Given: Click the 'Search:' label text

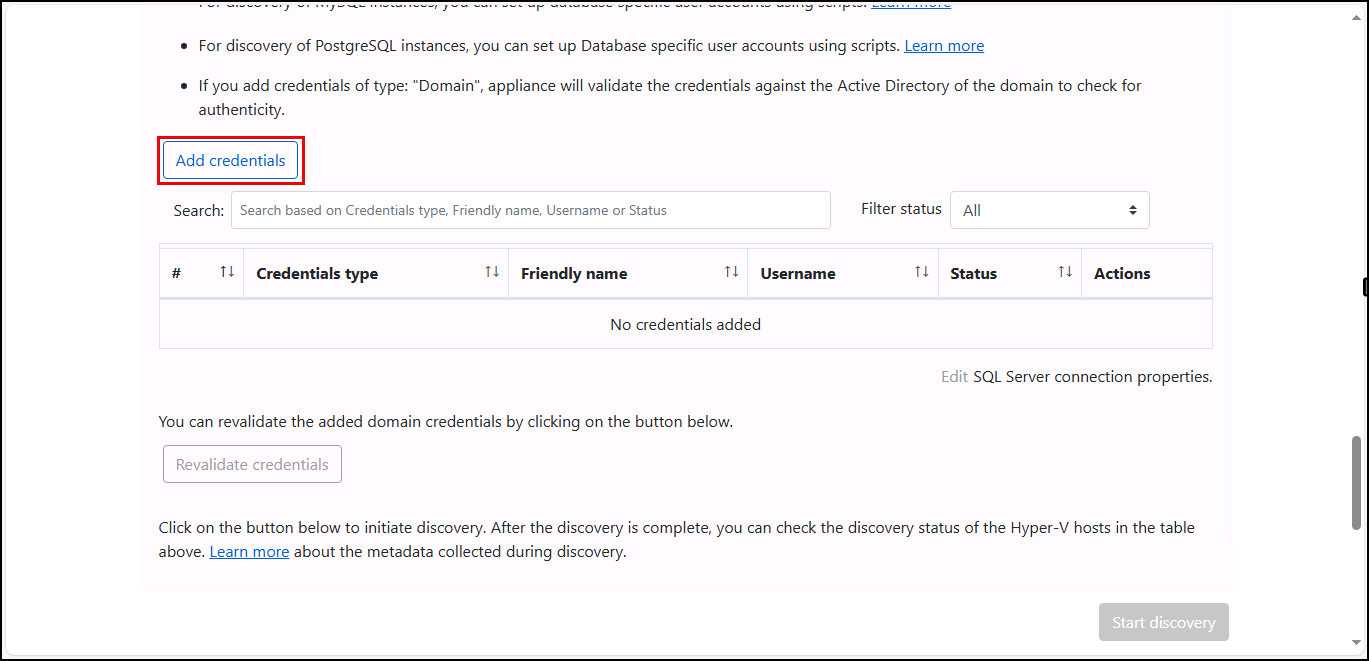Looking at the screenshot, I should [199, 210].
